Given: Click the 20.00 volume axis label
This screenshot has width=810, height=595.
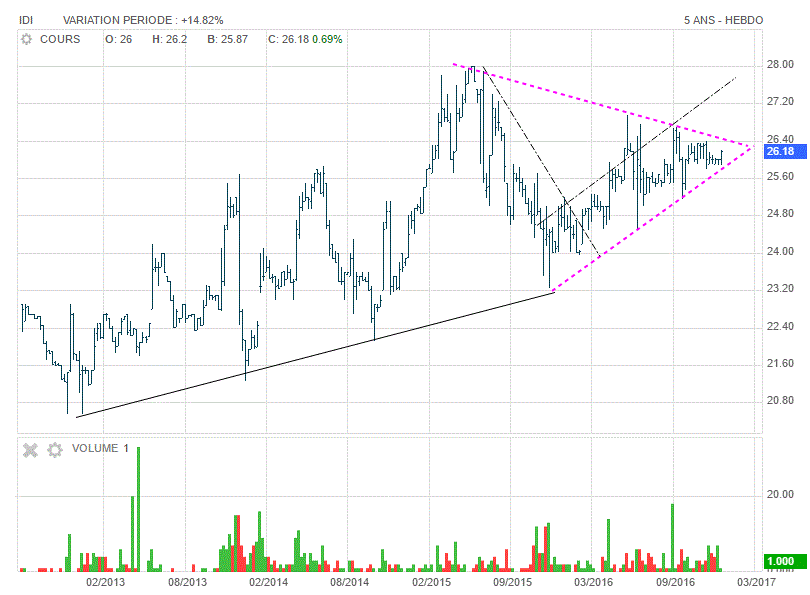Looking at the screenshot, I should pyautogui.click(x=780, y=494).
